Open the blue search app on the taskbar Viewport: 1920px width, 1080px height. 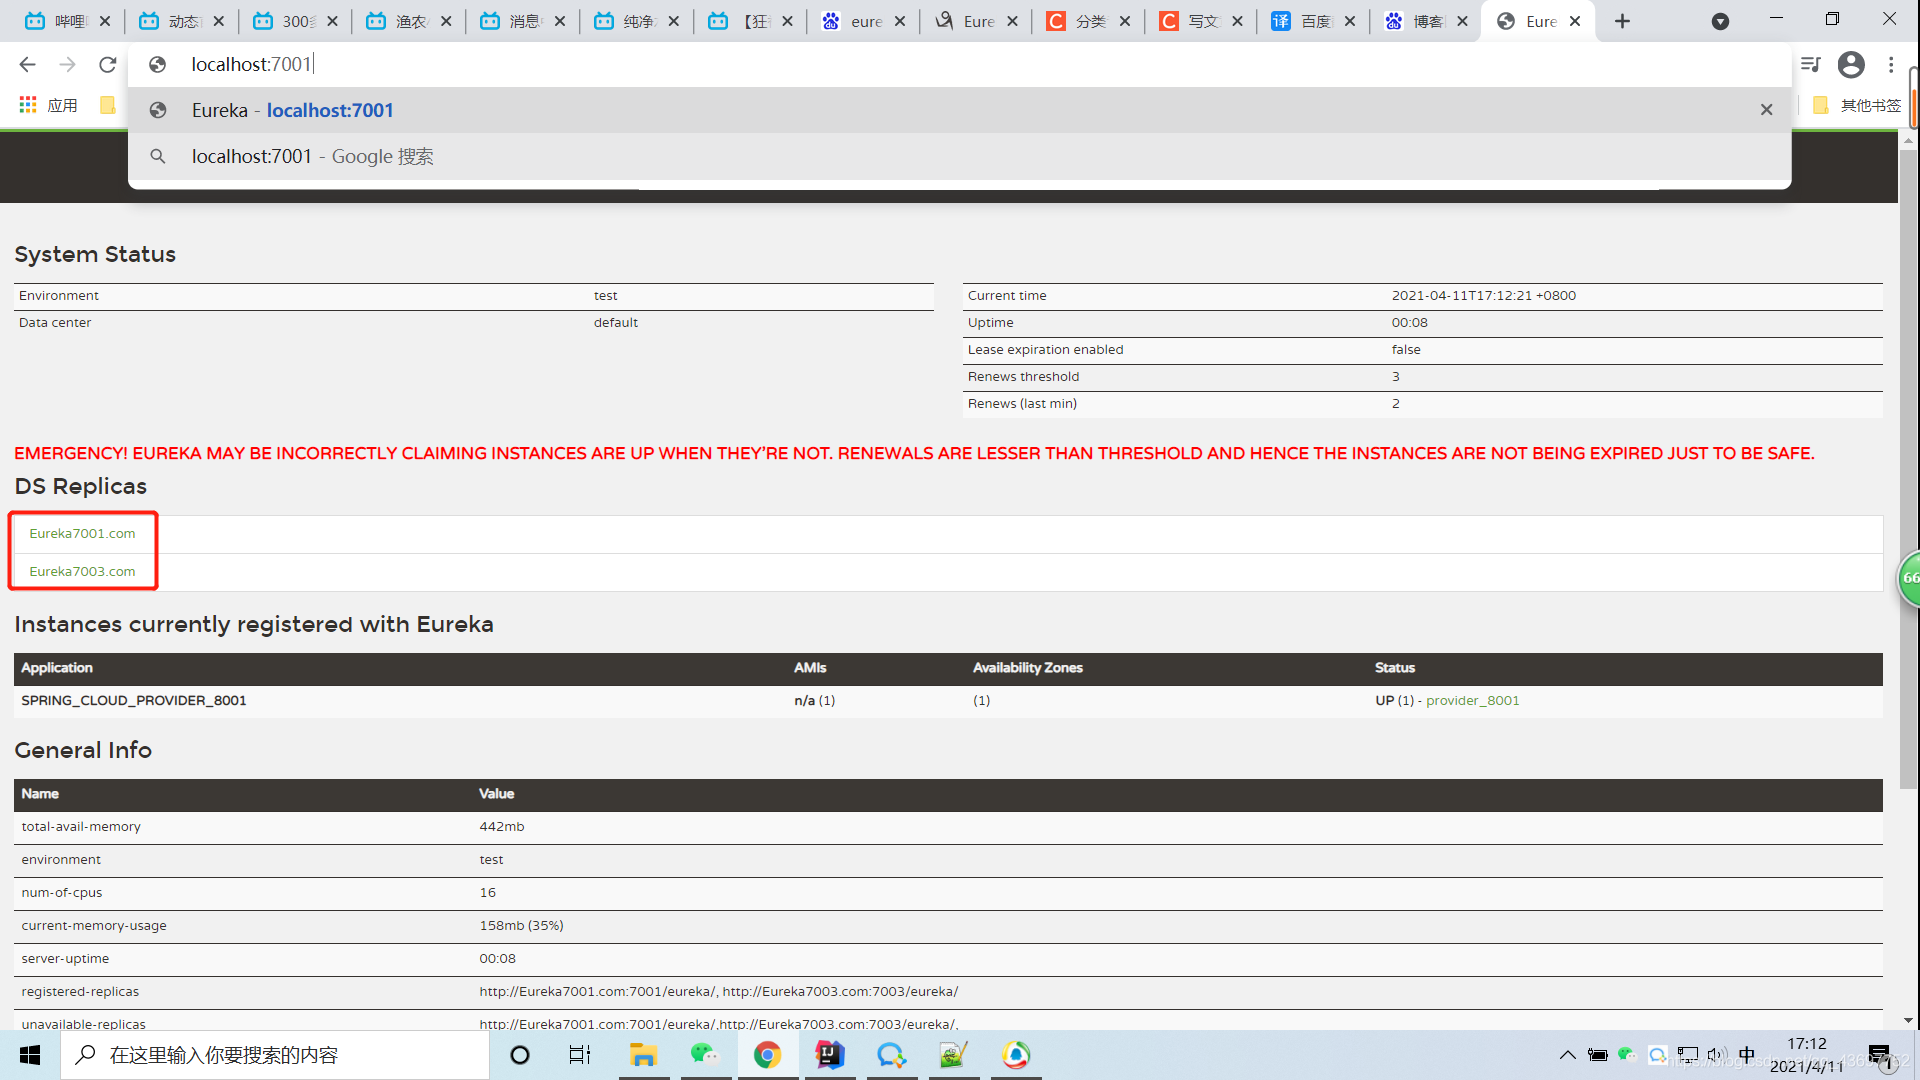coord(891,1055)
